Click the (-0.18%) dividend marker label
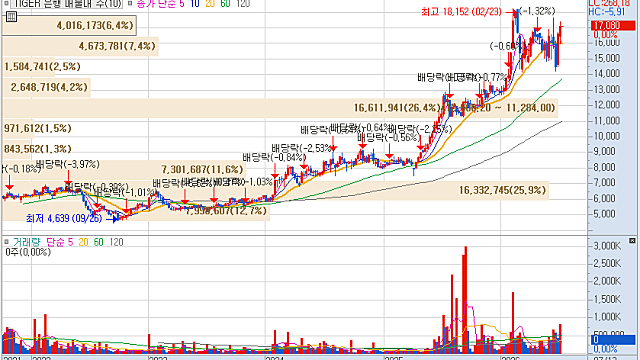640x360 pixels. coord(21,169)
